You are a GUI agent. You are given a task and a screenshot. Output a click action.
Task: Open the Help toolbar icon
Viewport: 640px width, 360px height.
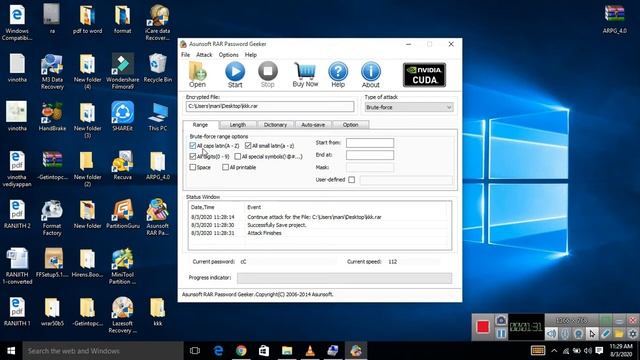click(338, 75)
